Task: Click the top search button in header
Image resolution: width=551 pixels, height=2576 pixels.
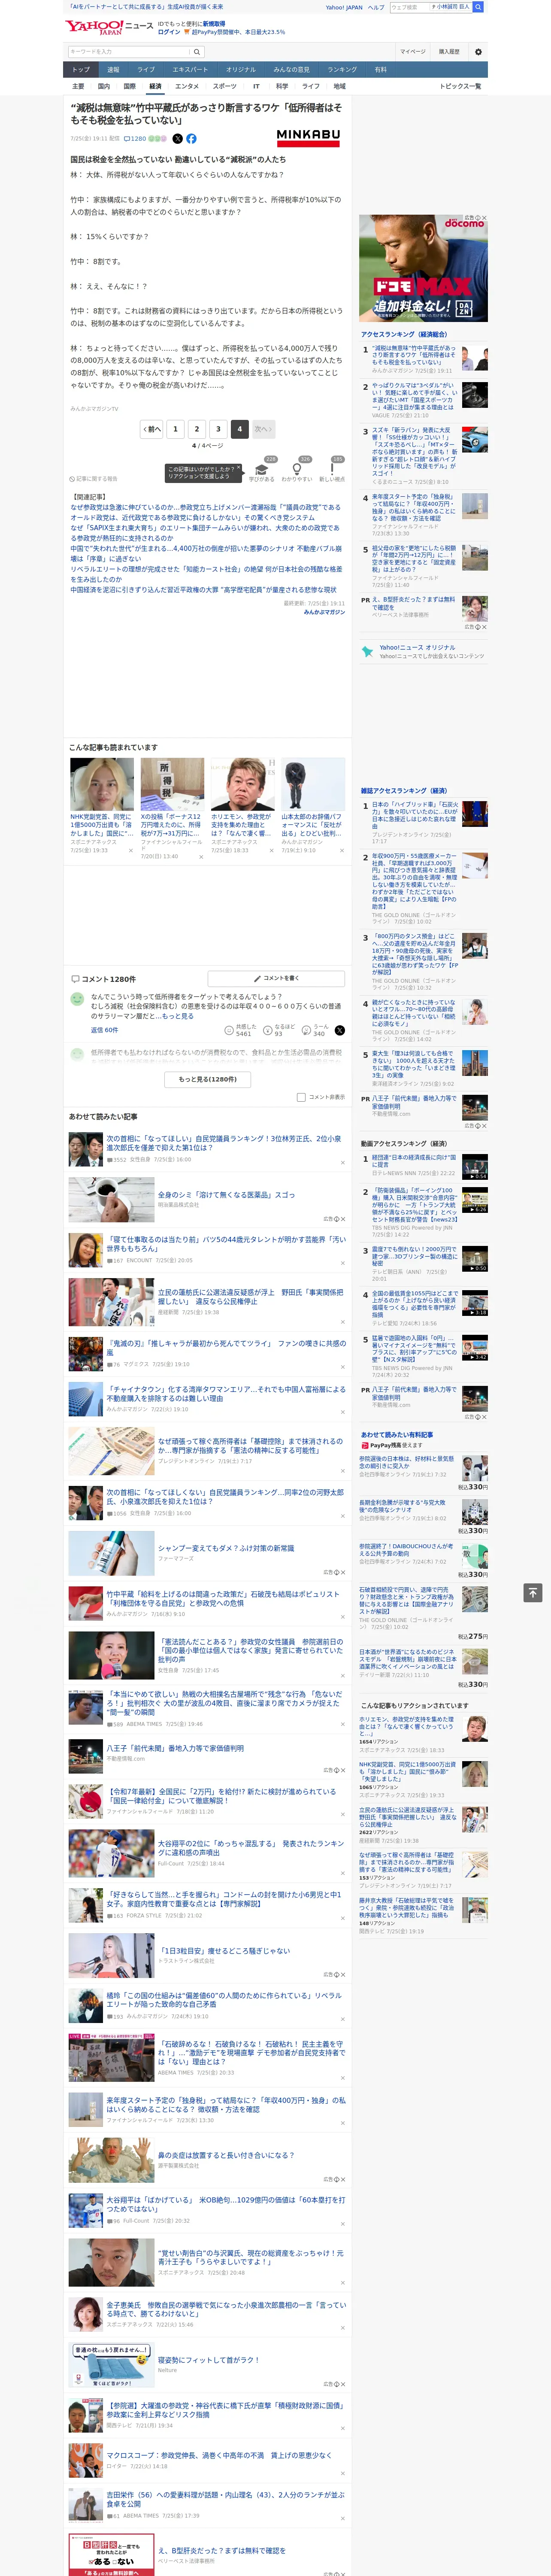Action: (x=478, y=7)
